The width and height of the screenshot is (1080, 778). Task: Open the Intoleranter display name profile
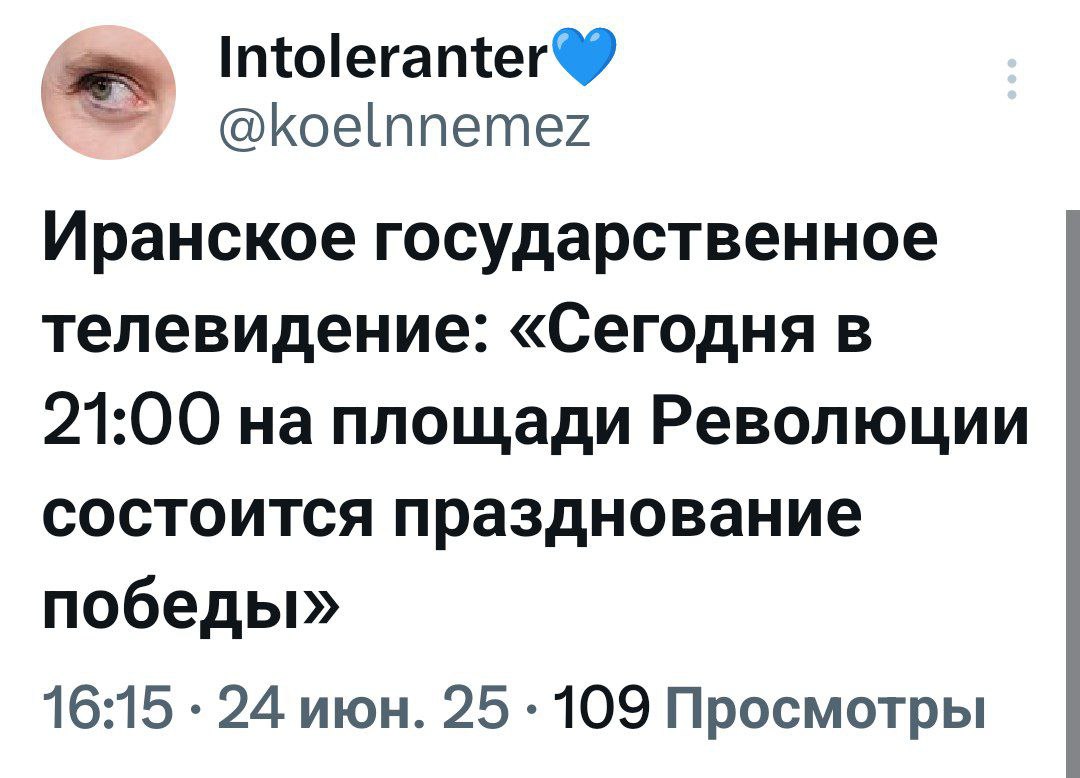(385, 59)
